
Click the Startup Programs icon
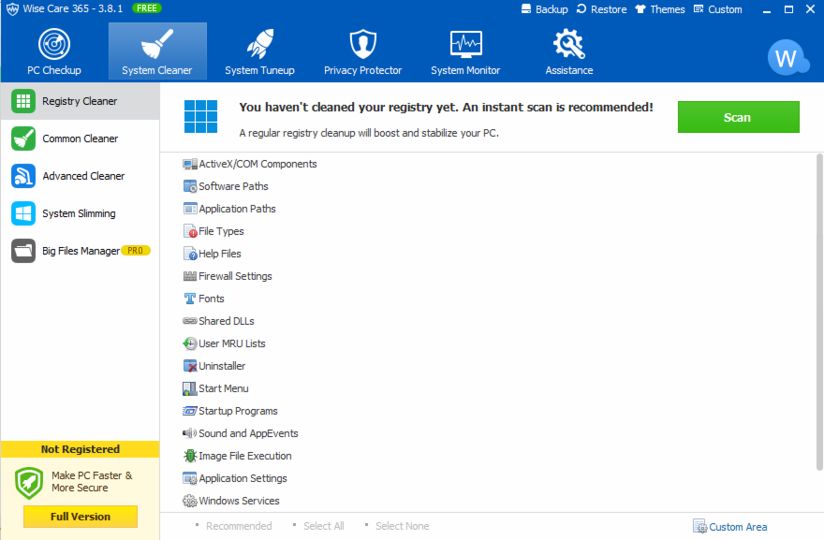click(190, 411)
